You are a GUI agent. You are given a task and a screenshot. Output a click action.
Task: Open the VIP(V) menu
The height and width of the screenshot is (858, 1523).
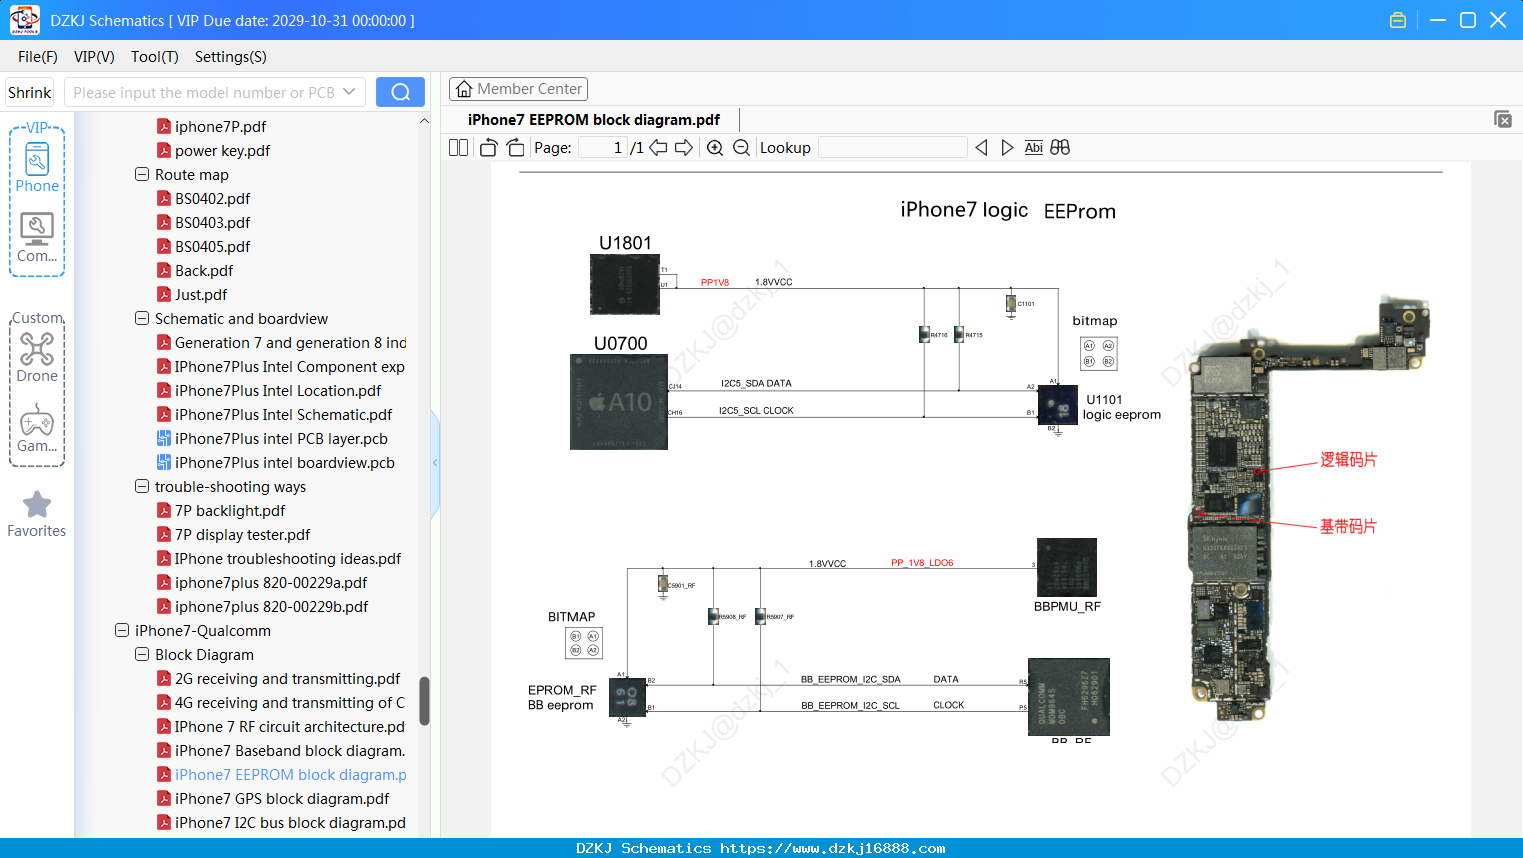(94, 57)
